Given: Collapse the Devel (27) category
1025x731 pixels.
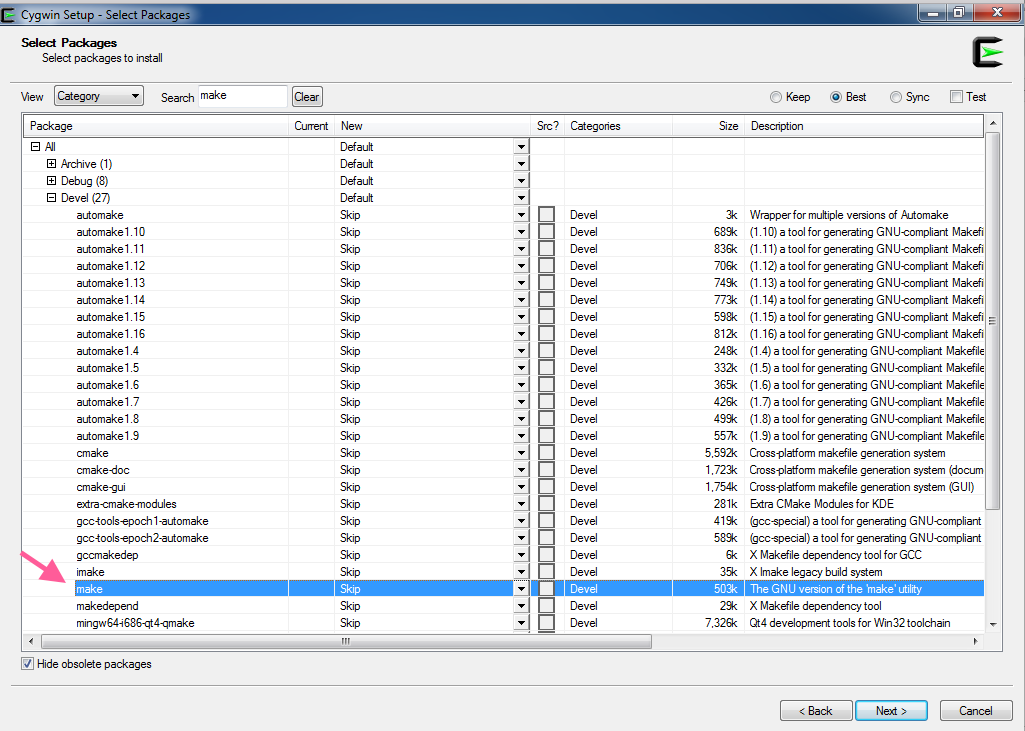Looking at the screenshot, I should click(x=52, y=197).
